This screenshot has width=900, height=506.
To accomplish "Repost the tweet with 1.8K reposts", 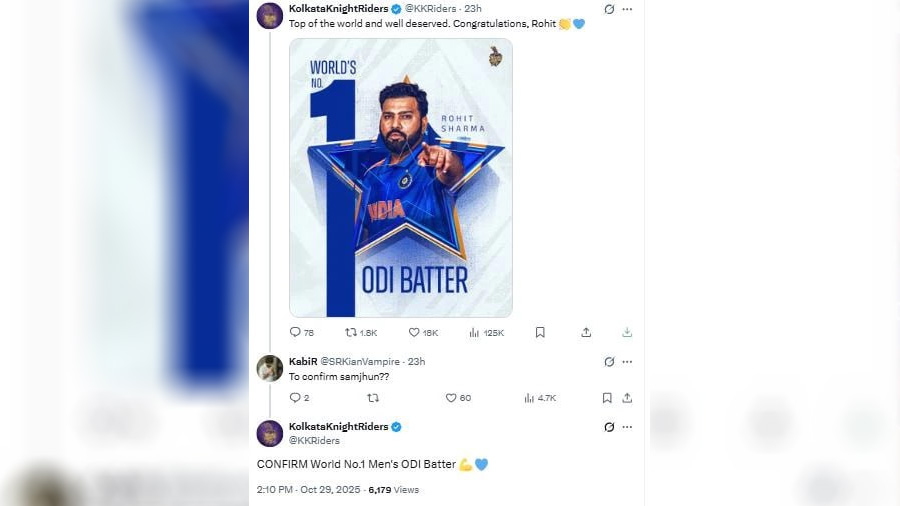I will click(351, 332).
